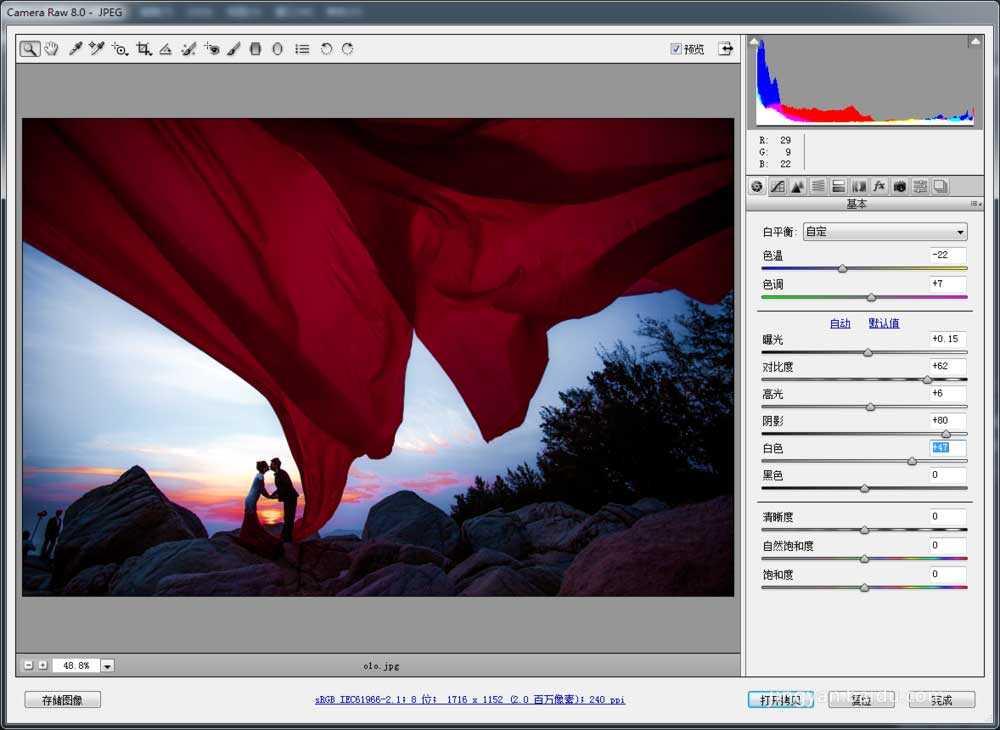Select the Red Eye Removal tool
This screenshot has height=730, width=1000.
[x=213, y=48]
